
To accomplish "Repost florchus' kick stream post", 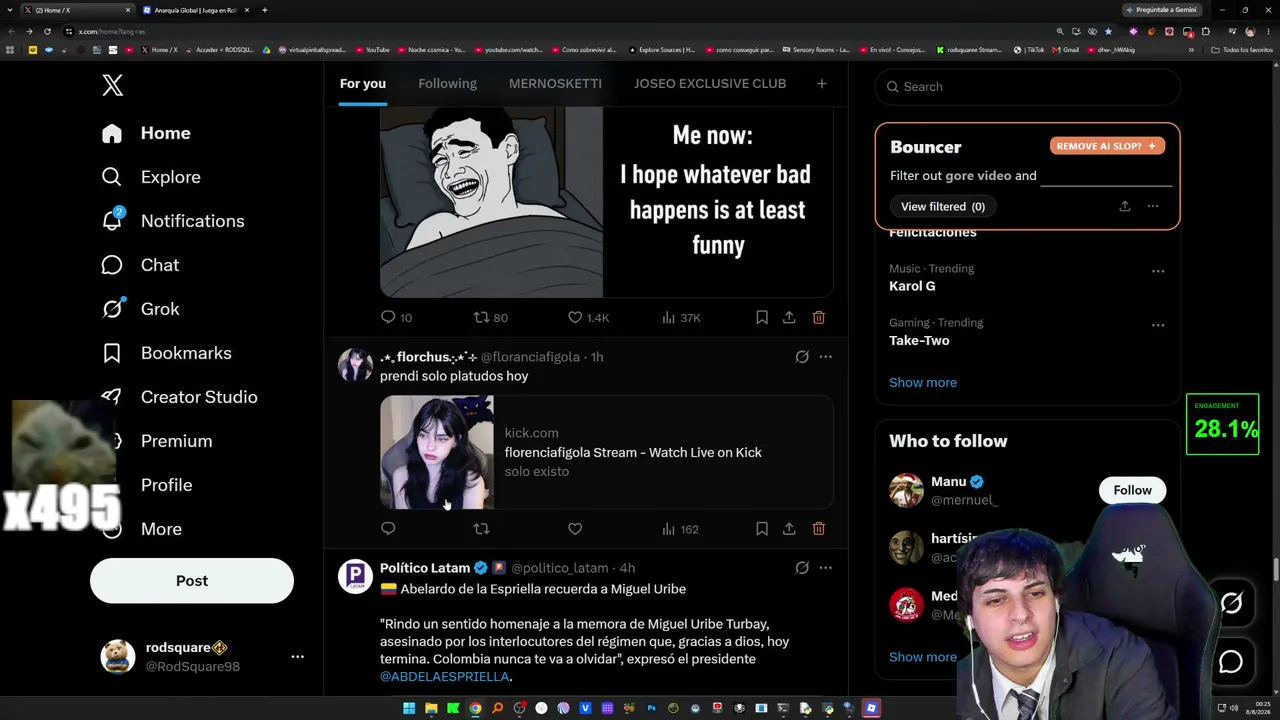I will pos(481,528).
